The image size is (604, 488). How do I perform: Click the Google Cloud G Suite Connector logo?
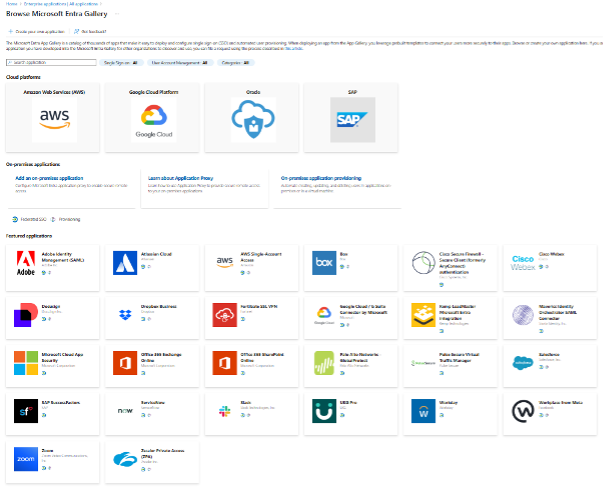(x=324, y=315)
